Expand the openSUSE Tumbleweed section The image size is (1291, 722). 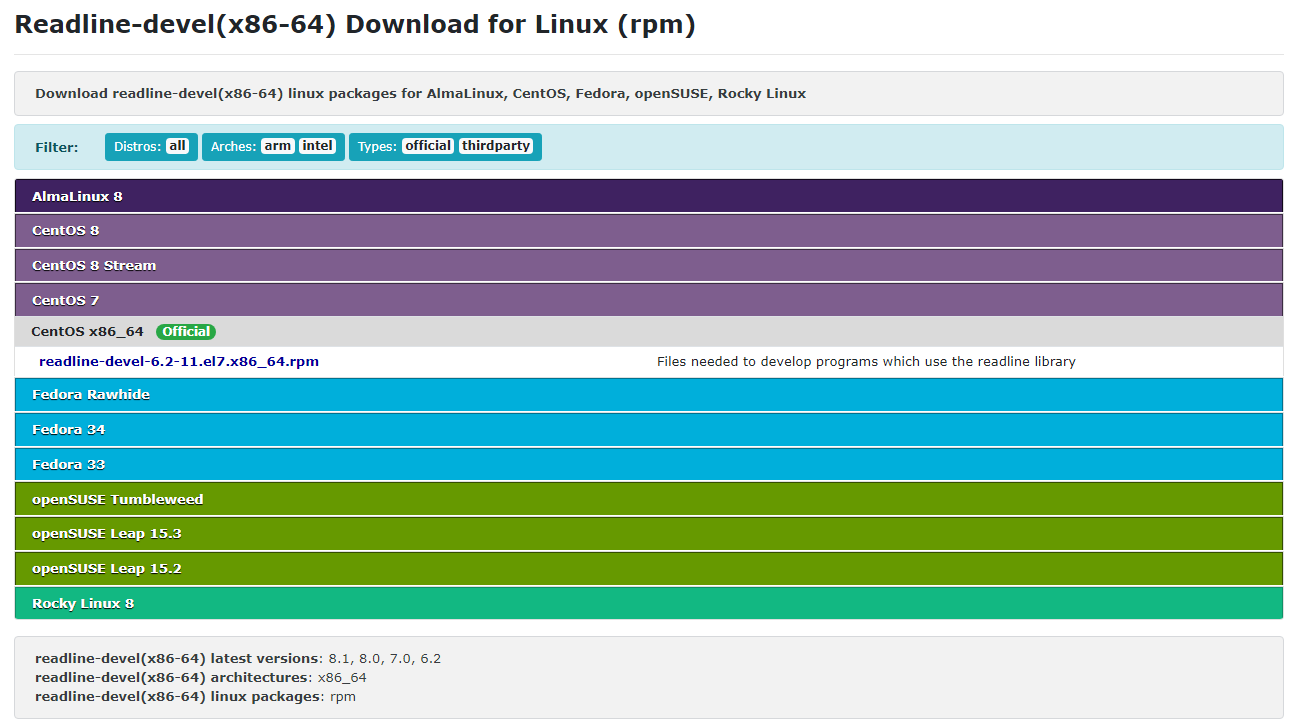pos(118,500)
